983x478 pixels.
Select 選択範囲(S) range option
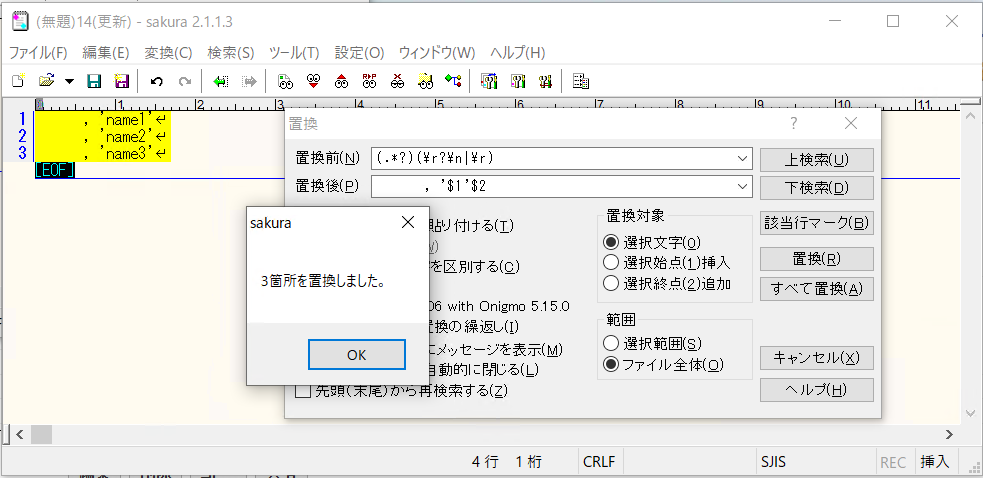652,343
